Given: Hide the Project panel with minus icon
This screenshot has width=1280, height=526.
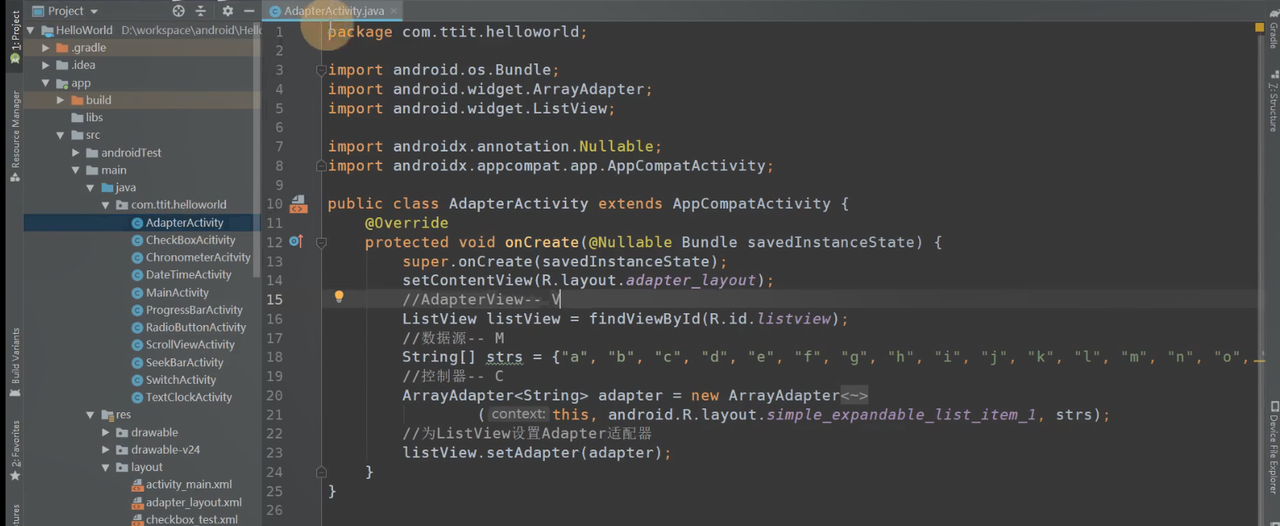Looking at the screenshot, I should (249, 11).
